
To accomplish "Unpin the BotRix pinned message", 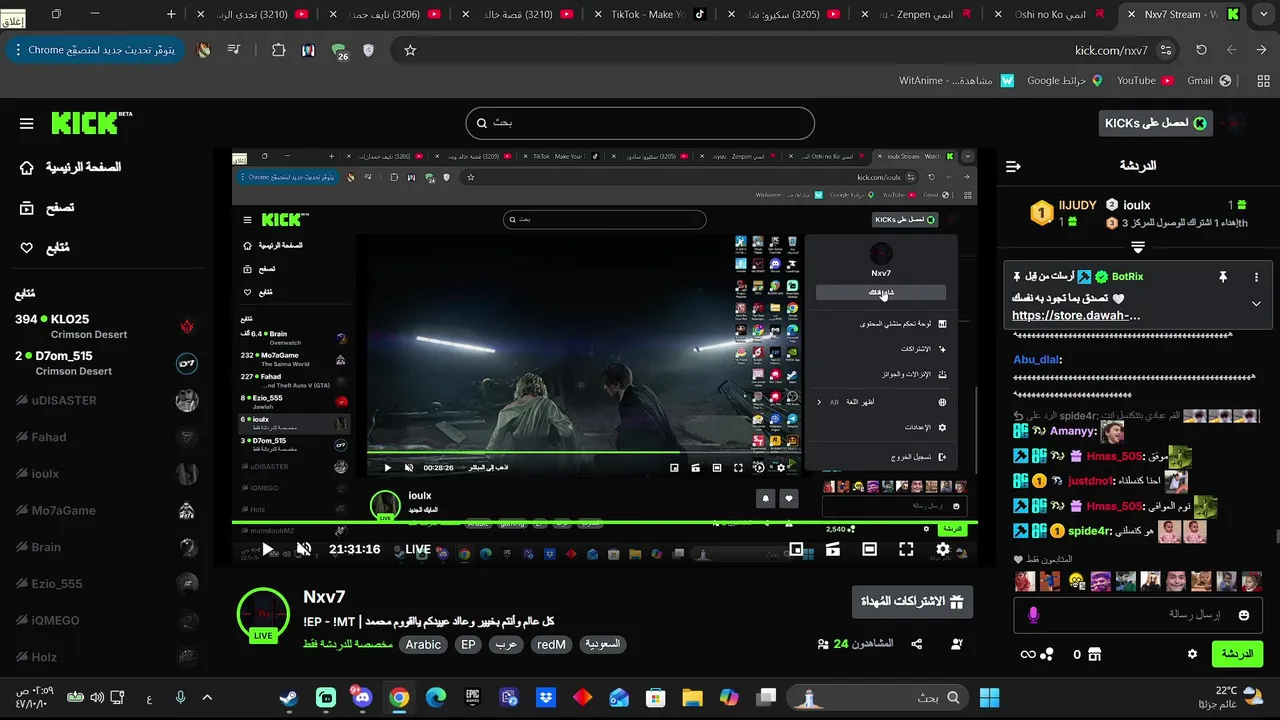I will coord(1222,277).
